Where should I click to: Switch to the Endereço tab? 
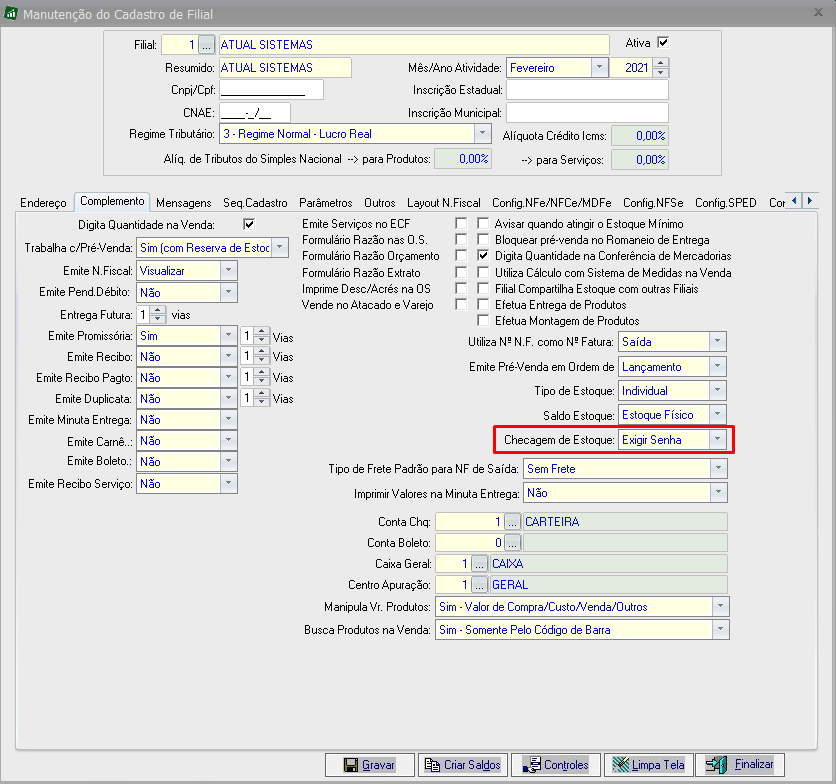pyautogui.click(x=43, y=203)
